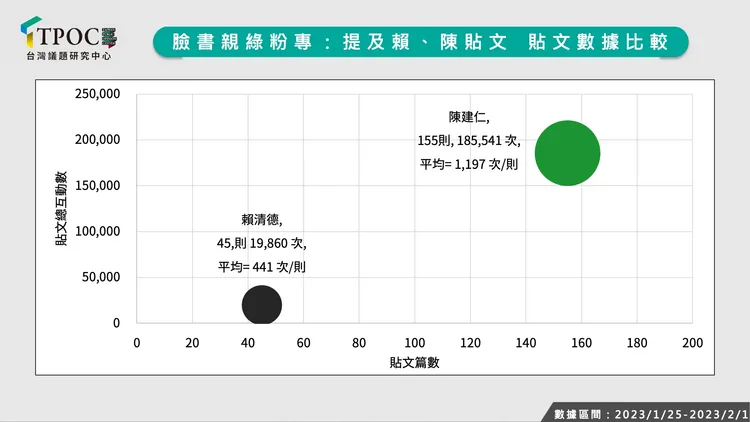The height and width of the screenshot is (422, 750).
Task: Click the text '平均= 441 次/則'
Action: pyautogui.click(x=262, y=267)
